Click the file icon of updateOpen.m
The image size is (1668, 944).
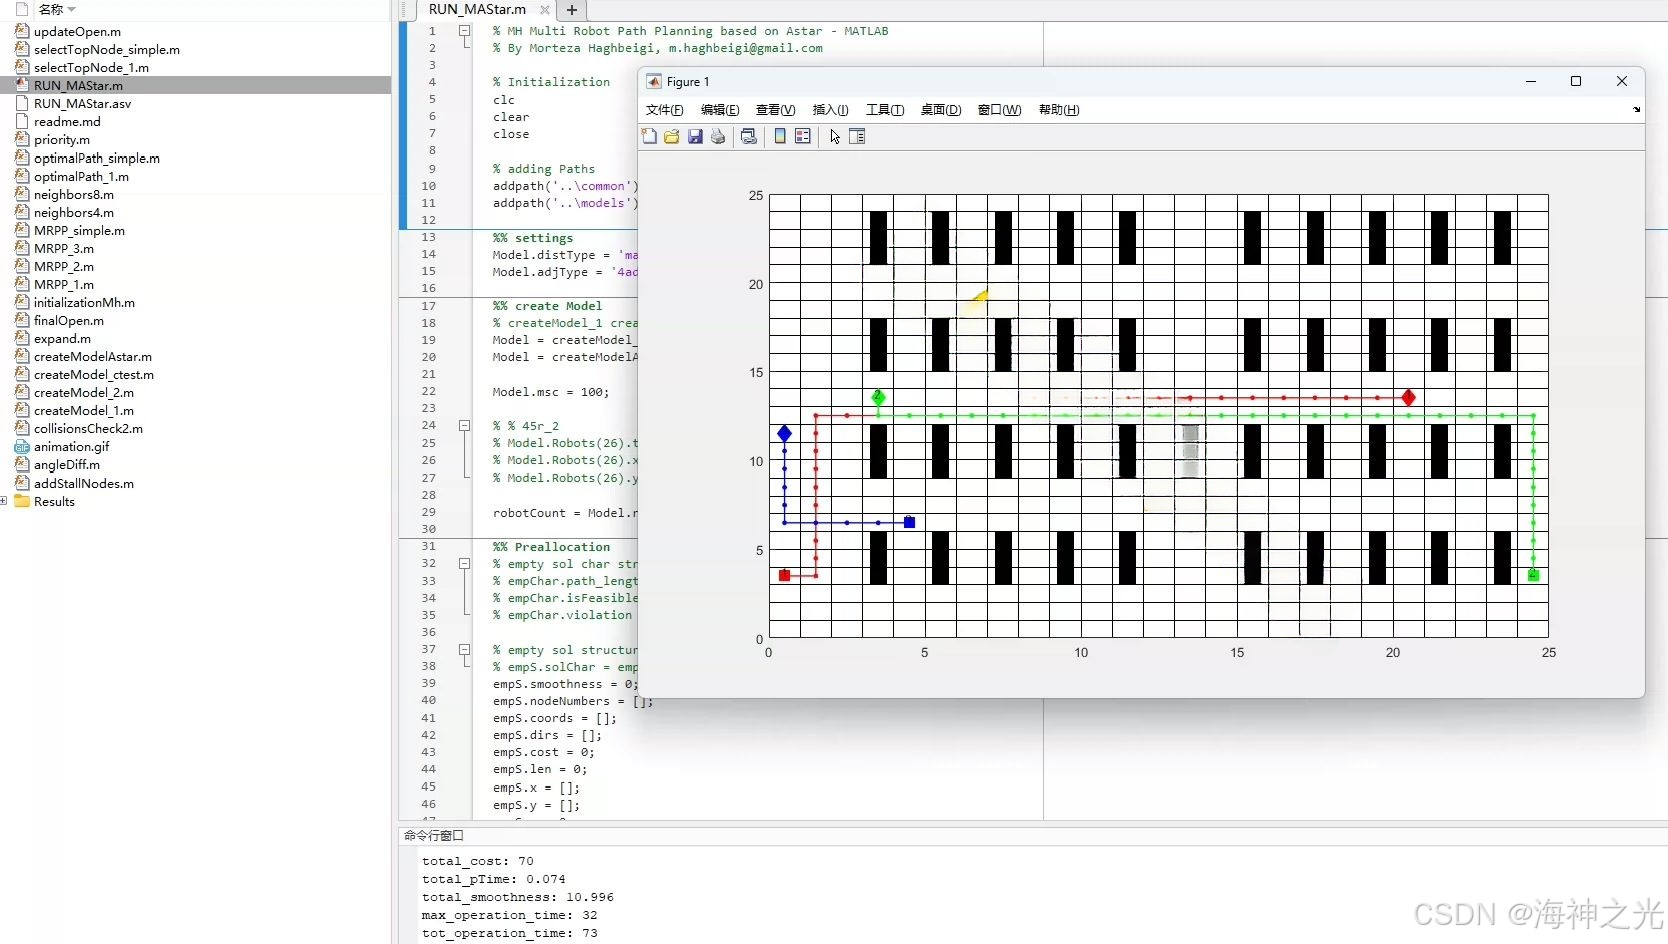[22, 31]
